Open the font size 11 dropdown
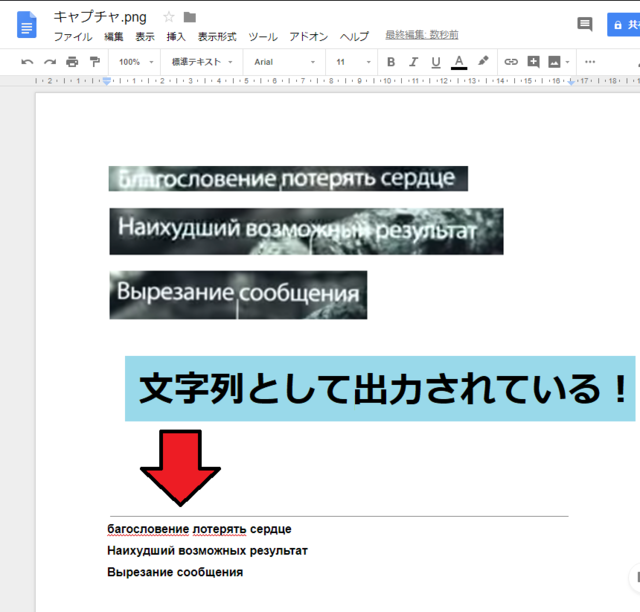Viewport: 640px width, 612px height. tap(353, 62)
